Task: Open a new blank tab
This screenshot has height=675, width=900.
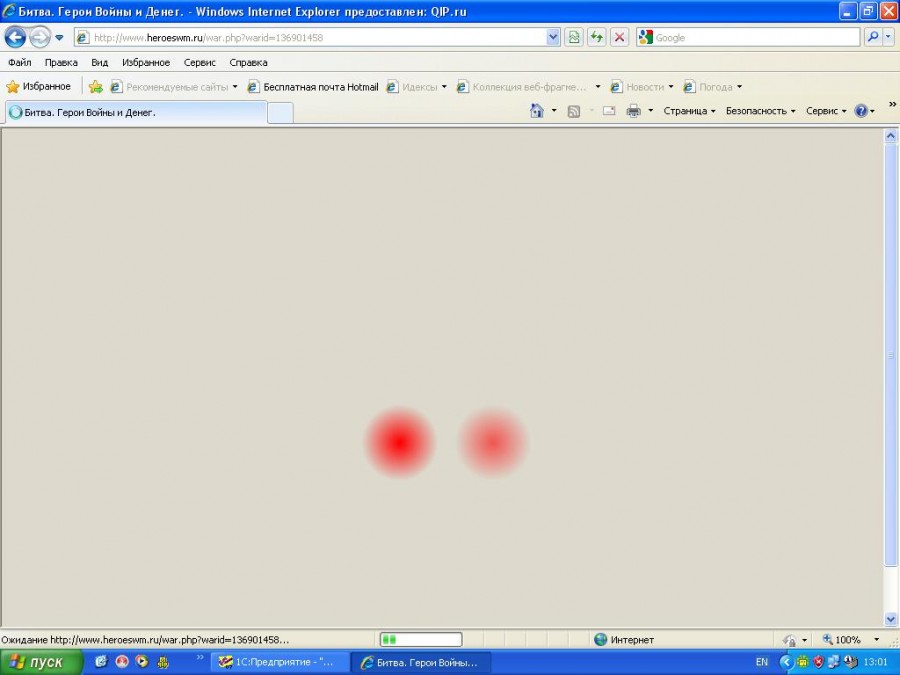Action: coord(281,112)
